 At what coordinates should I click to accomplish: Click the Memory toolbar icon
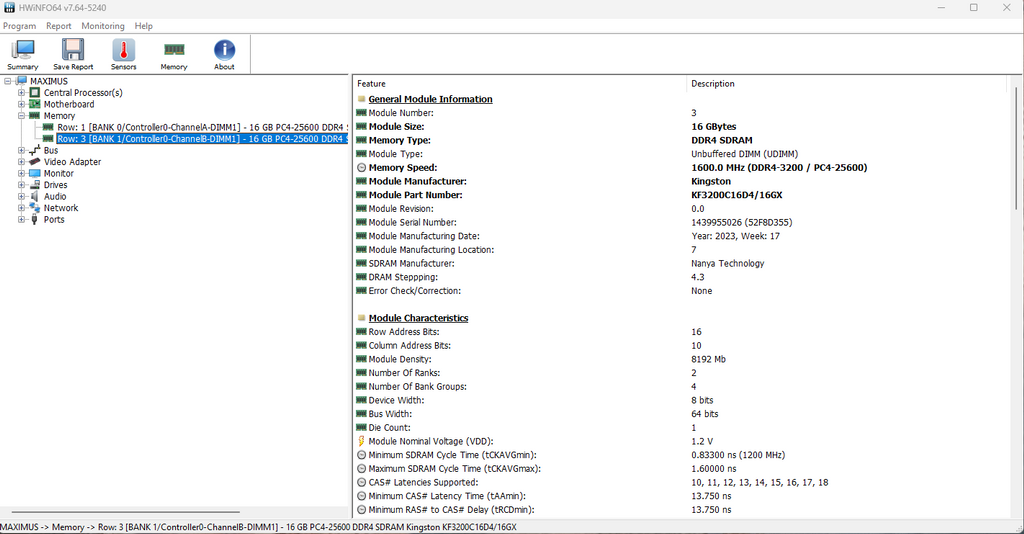[x=174, y=50]
